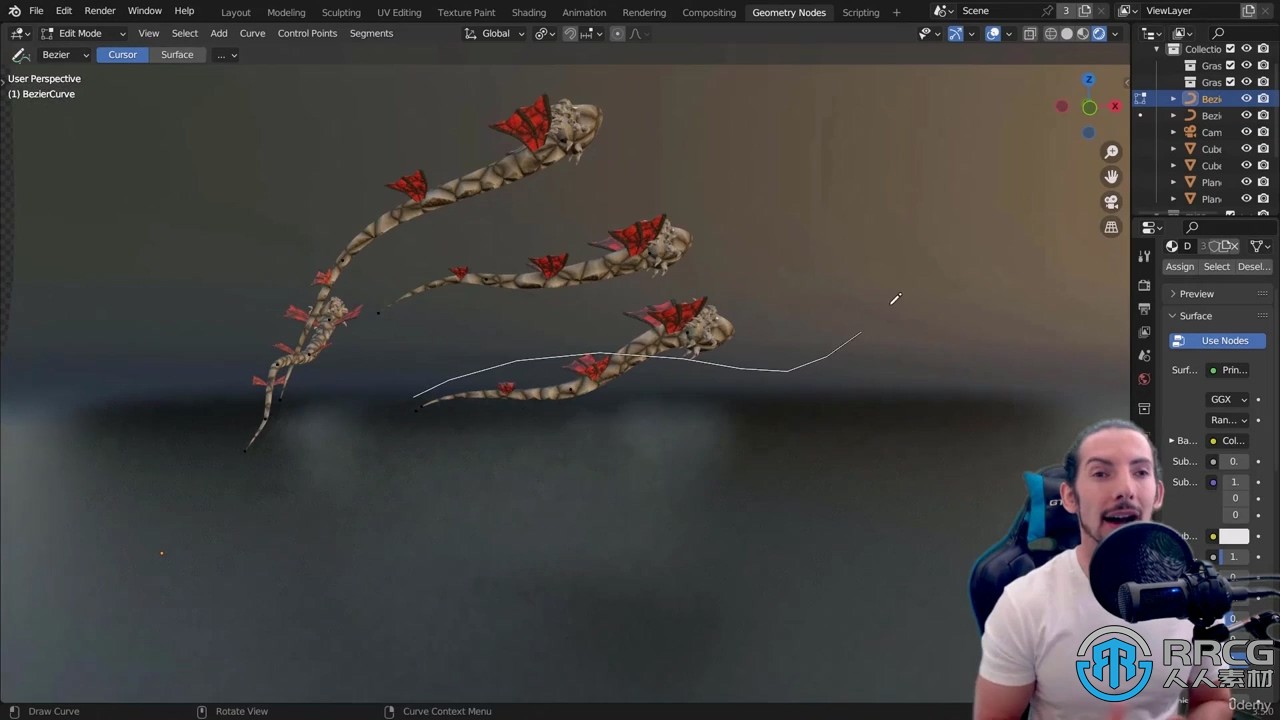Select the Draw tool icon
Viewport: 1280px width, 720px height.
[x=20, y=55]
